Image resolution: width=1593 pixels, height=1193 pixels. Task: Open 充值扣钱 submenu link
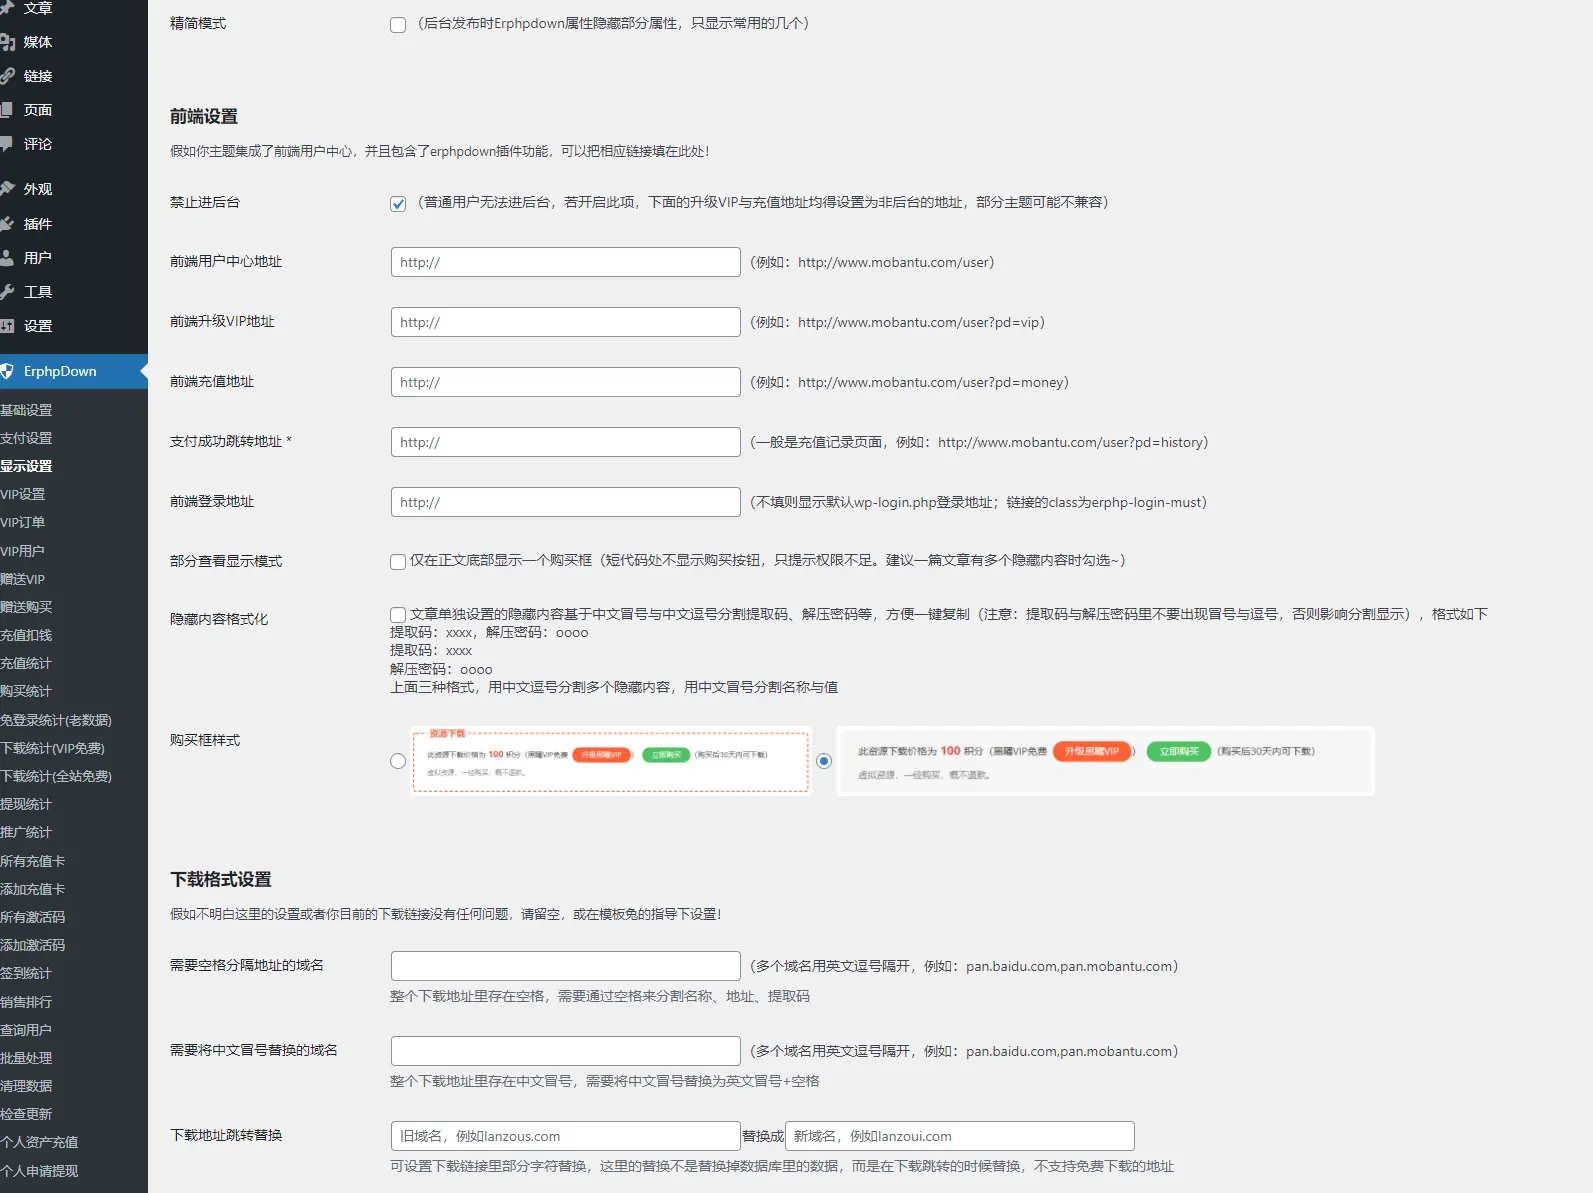pyautogui.click(x=26, y=635)
